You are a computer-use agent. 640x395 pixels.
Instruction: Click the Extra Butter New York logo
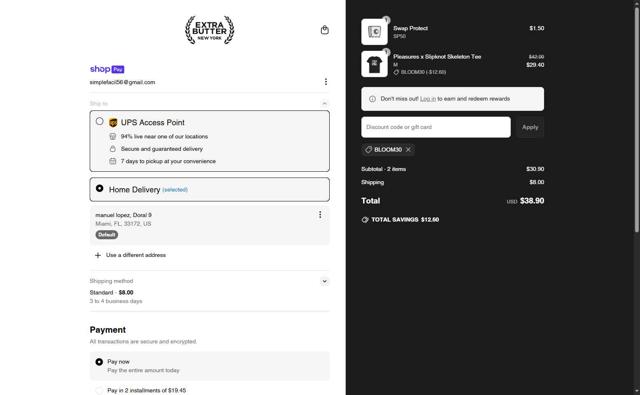209,30
